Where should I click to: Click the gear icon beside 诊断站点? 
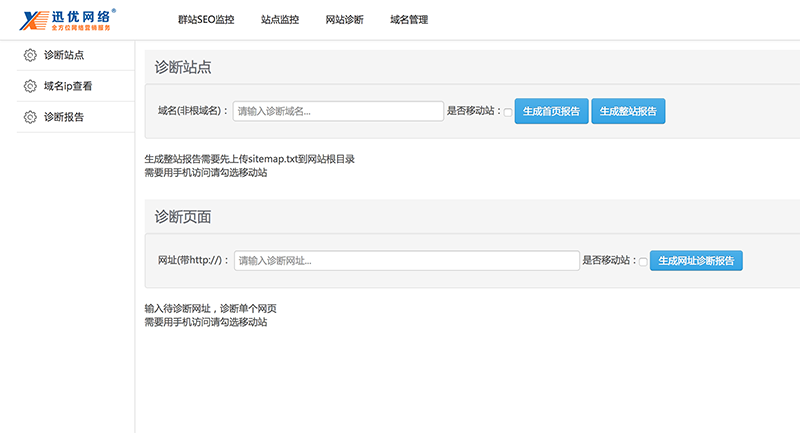30,55
